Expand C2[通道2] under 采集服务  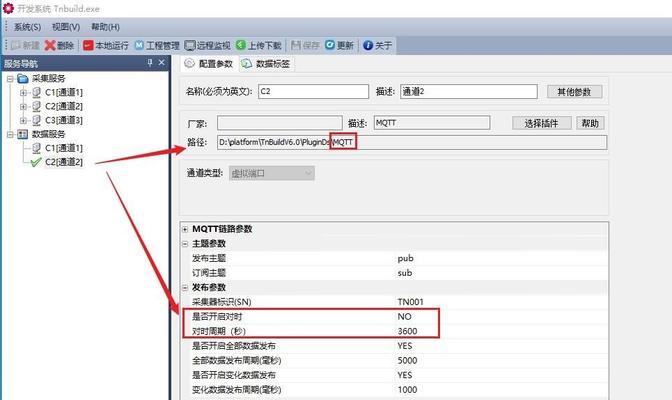click(x=24, y=106)
